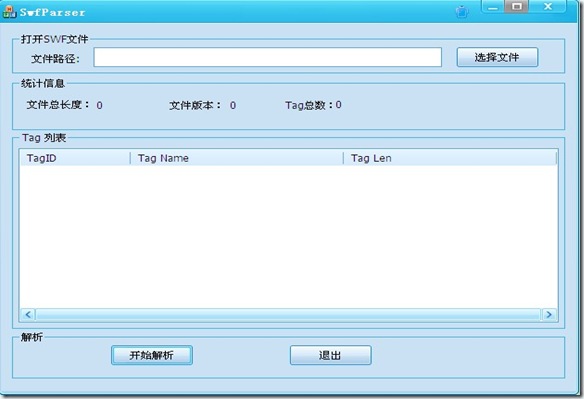584x399 pixels.
Task: Sort by the Tag Len column header
Action: 450,158
